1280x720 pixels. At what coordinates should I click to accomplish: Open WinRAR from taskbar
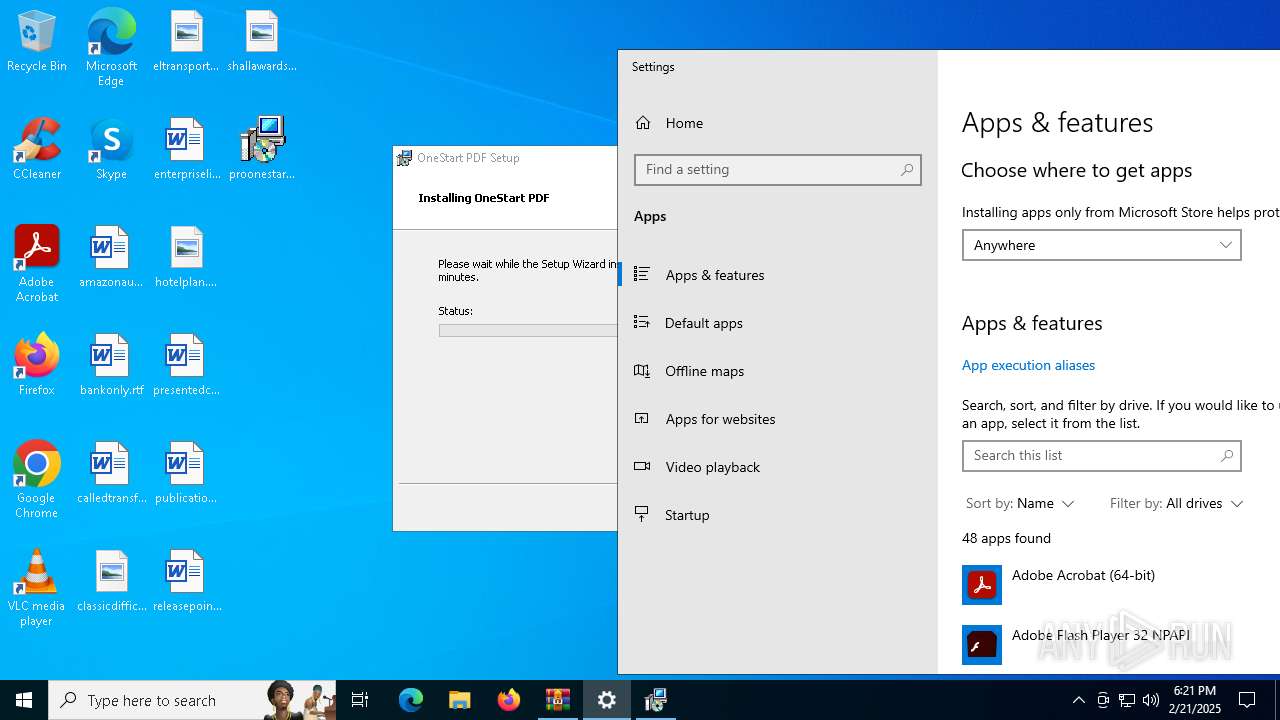(558, 700)
